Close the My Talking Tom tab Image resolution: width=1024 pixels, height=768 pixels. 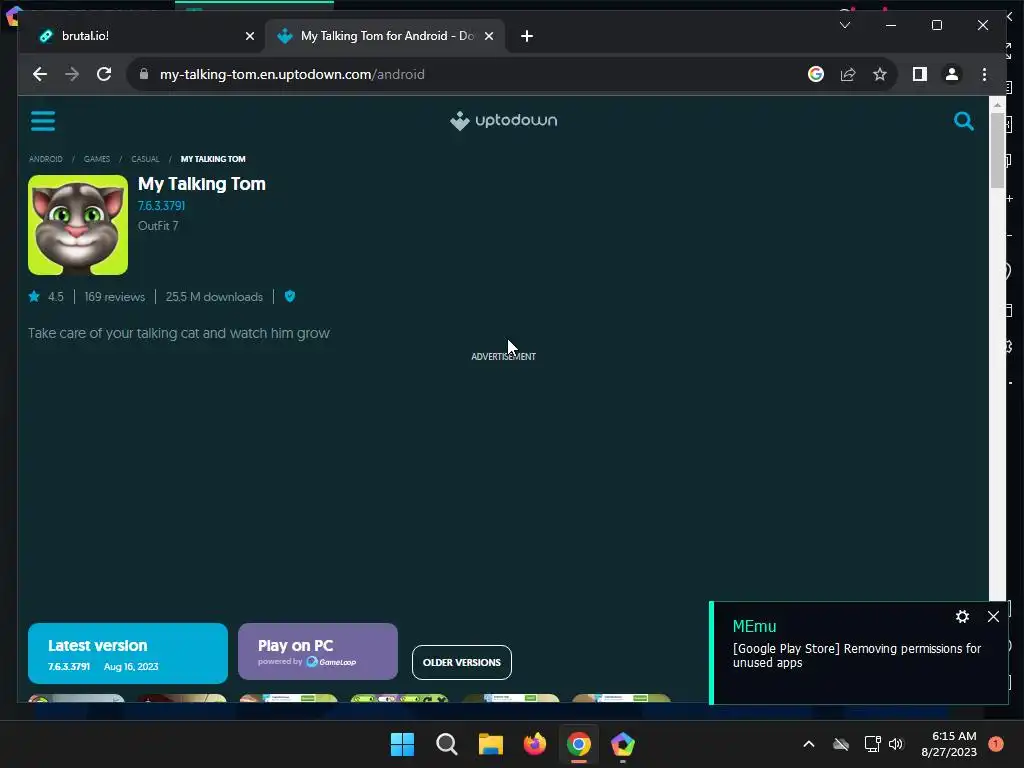[488, 36]
